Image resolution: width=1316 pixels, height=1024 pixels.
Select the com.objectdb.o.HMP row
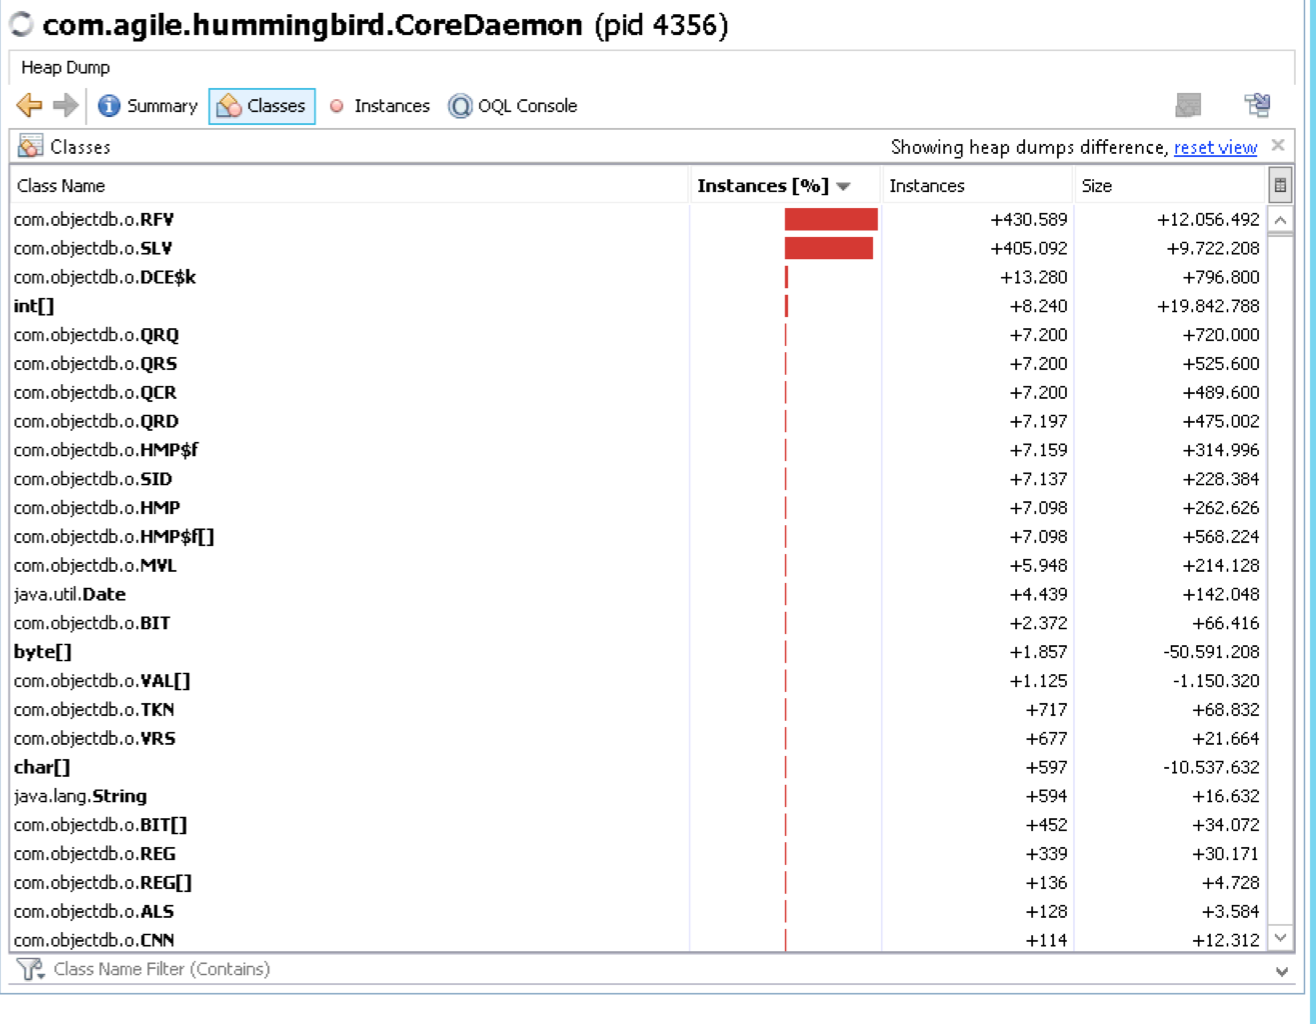[638, 508]
